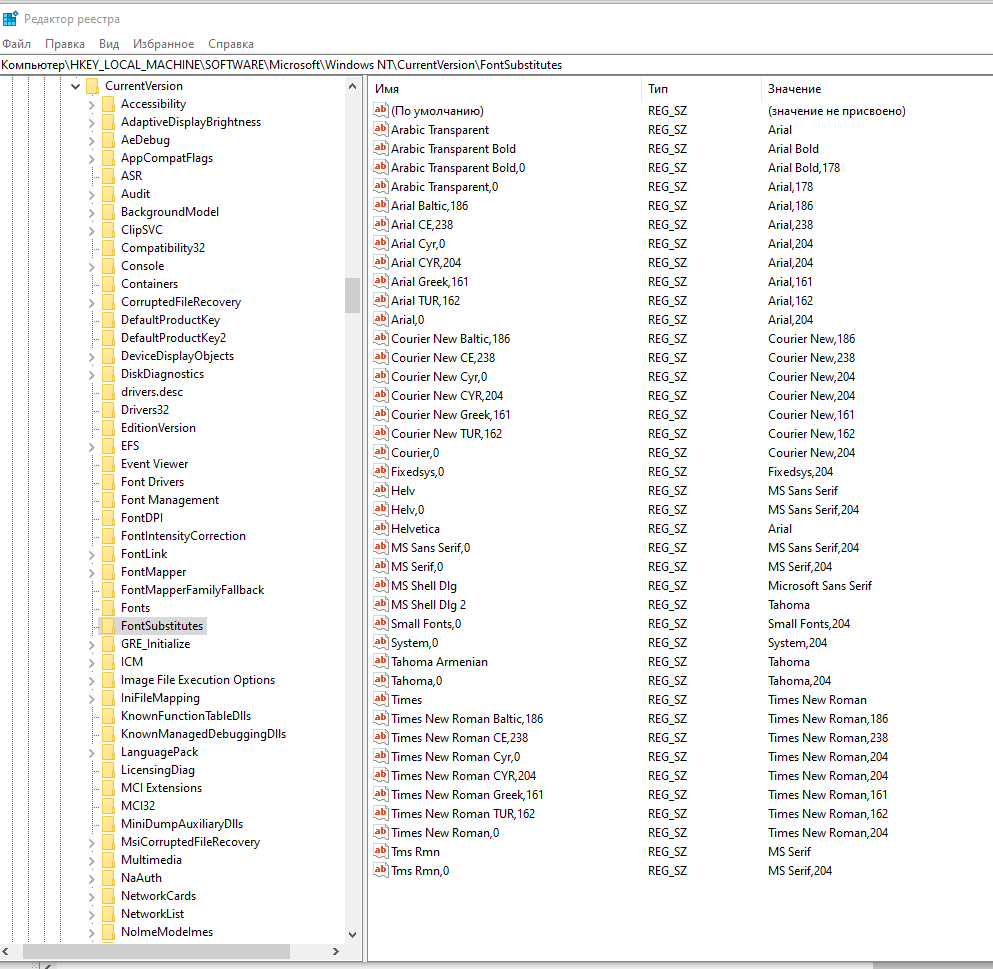993x969 pixels.
Task: Click the string icon next to MS Shell Dlg 2
Action: pyautogui.click(x=381, y=604)
